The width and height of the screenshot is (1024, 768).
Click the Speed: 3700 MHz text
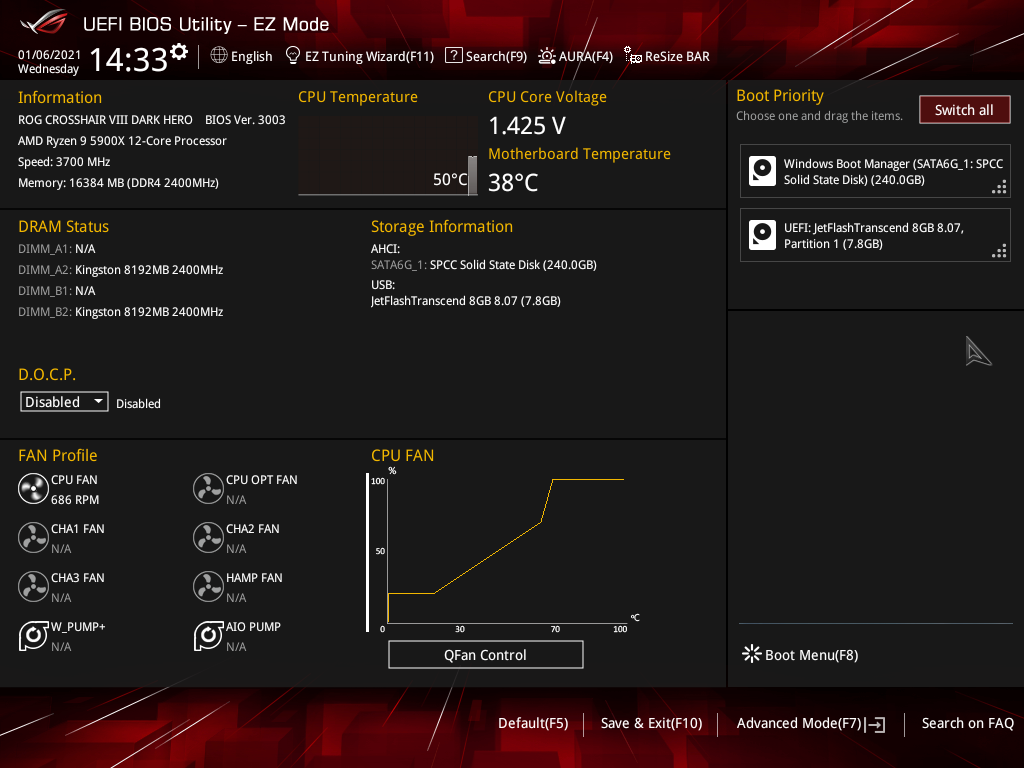pos(64,162)
